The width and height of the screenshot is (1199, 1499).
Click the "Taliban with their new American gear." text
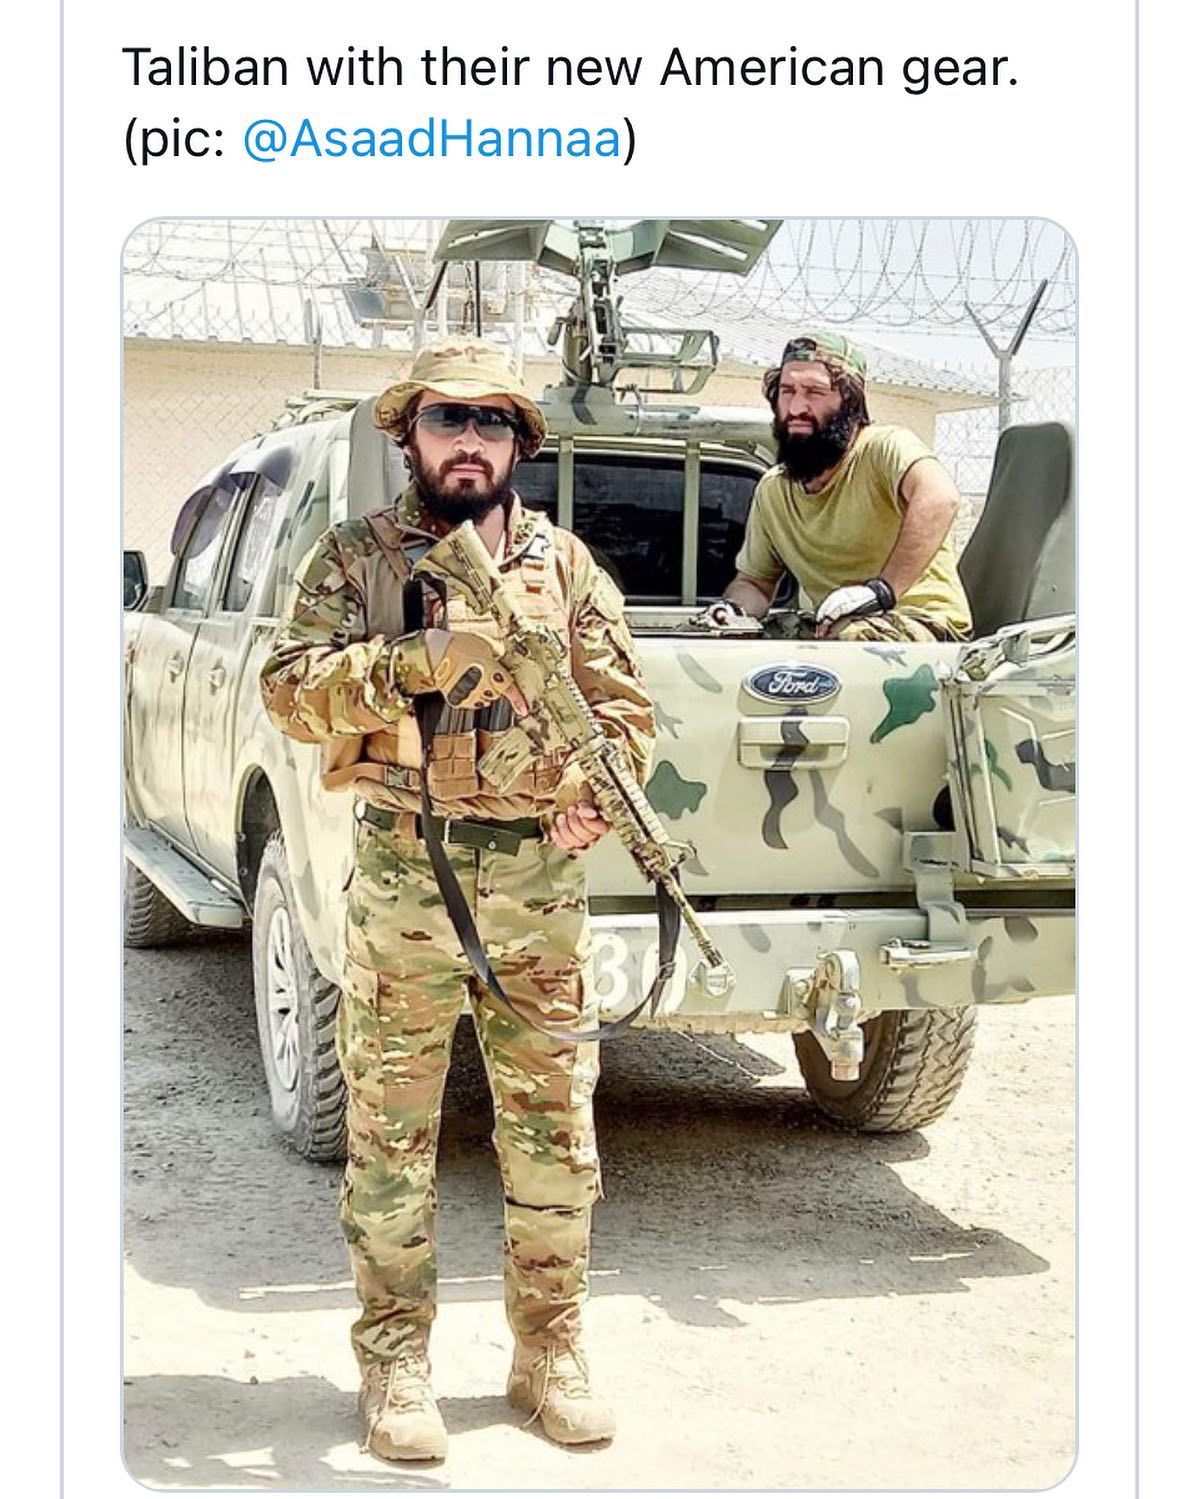tap(569, 69)
